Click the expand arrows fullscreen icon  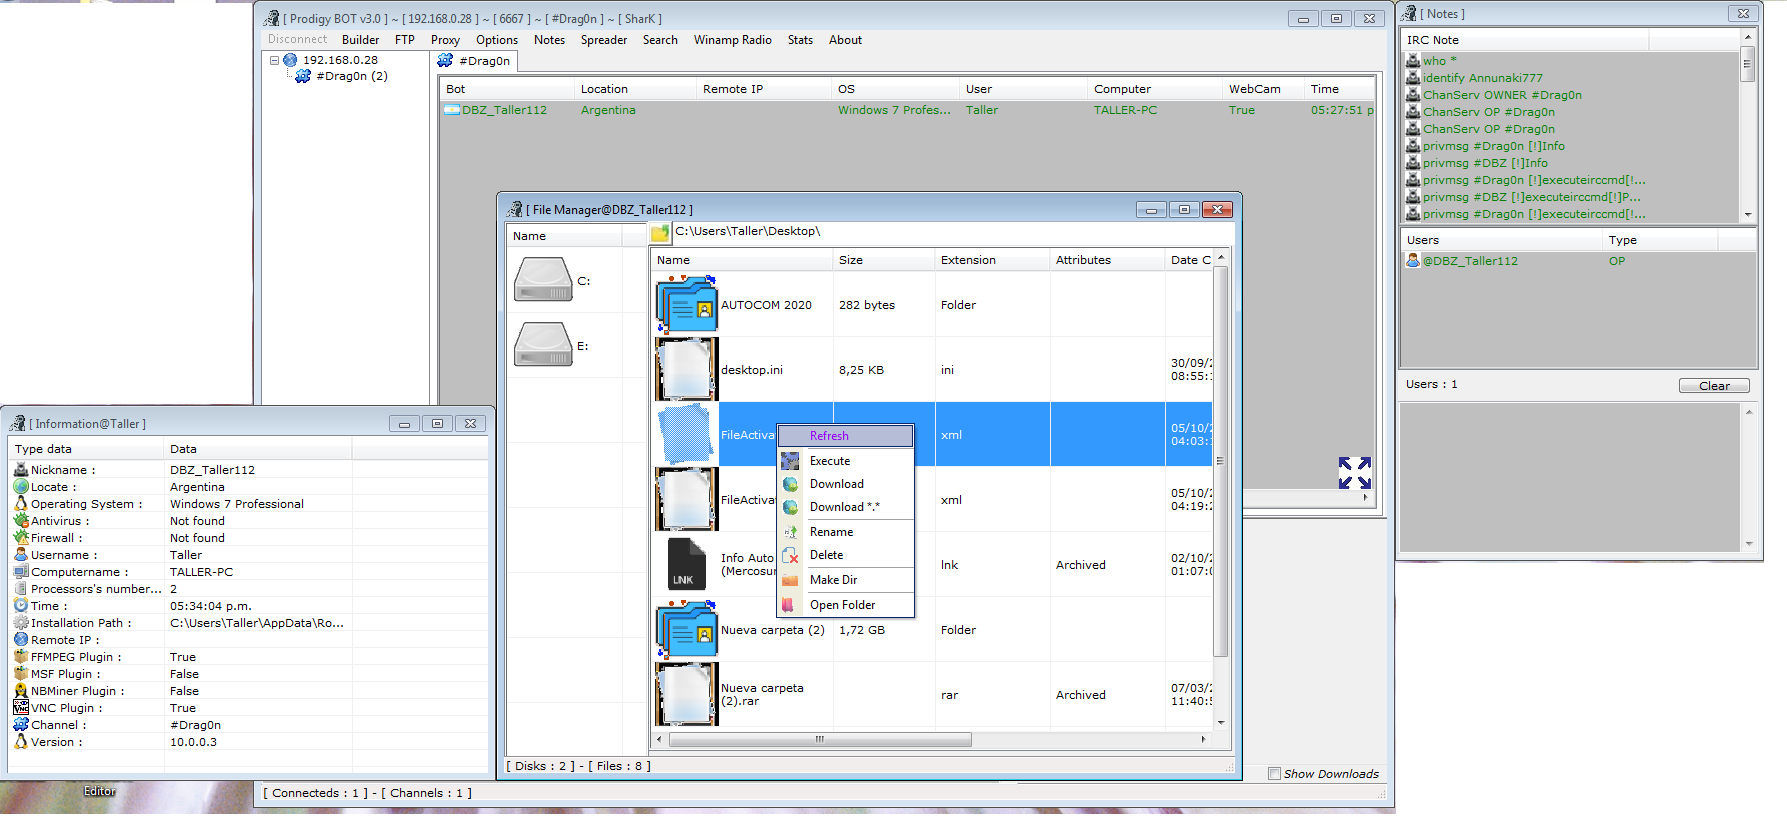(1354, 473)
